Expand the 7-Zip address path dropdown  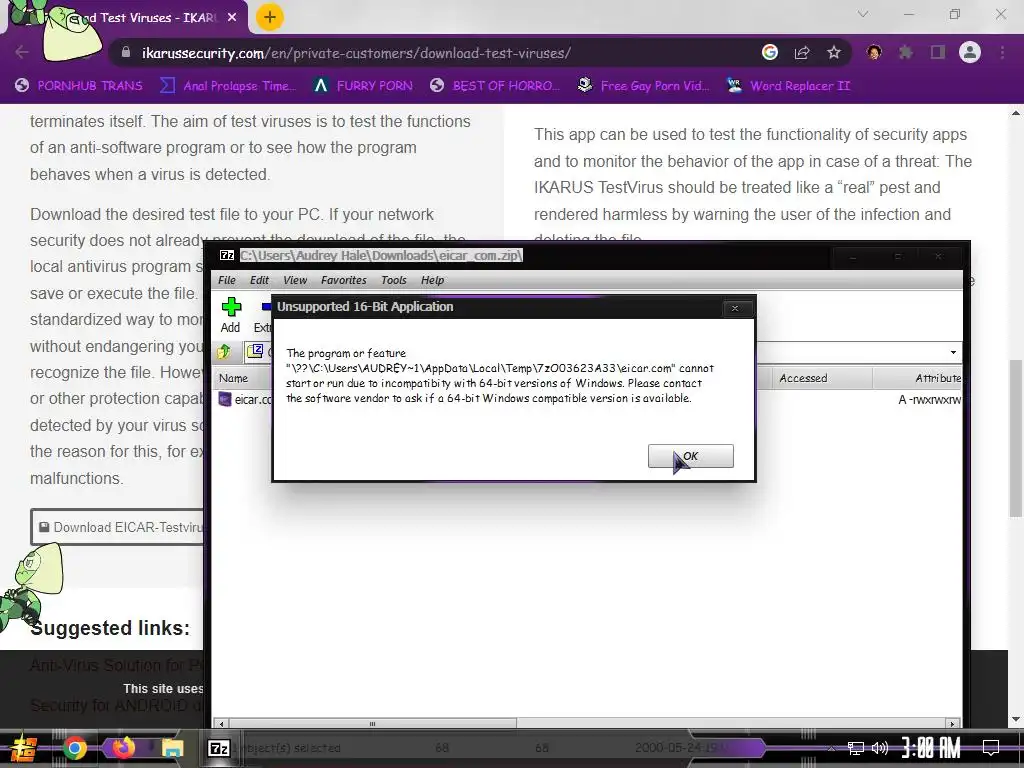(953, 353)
